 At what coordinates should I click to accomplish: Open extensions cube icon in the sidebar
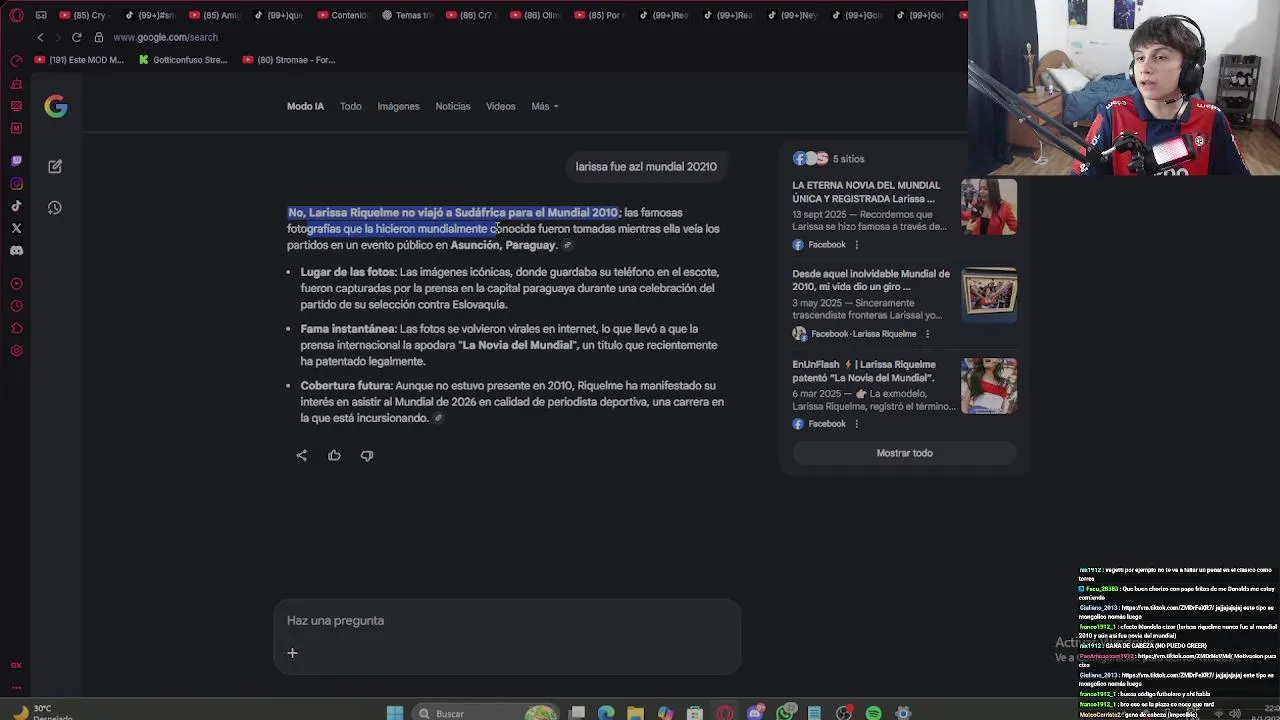tap(16, 328)
